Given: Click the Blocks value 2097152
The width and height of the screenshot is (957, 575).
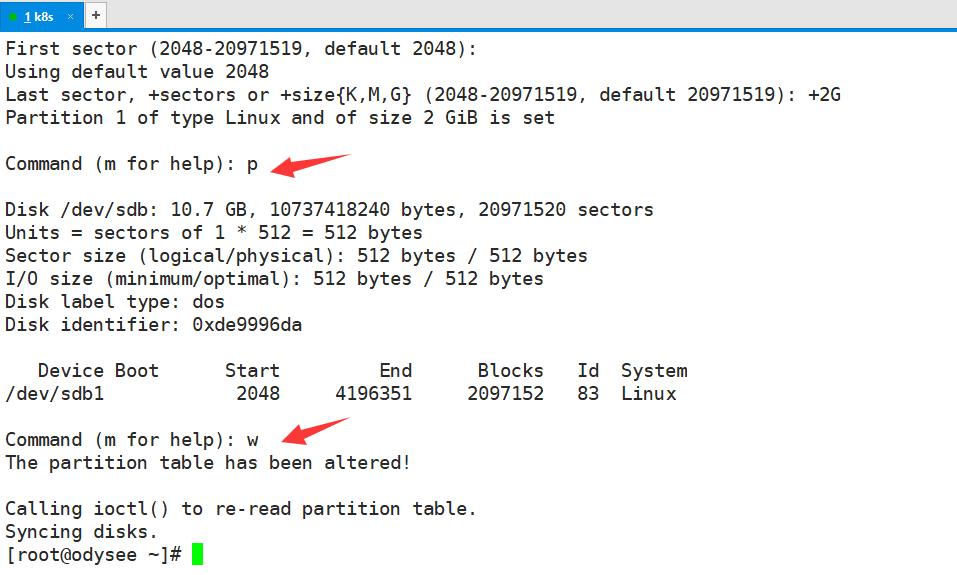Looking at the screenshot, I should tap(505, 394).
